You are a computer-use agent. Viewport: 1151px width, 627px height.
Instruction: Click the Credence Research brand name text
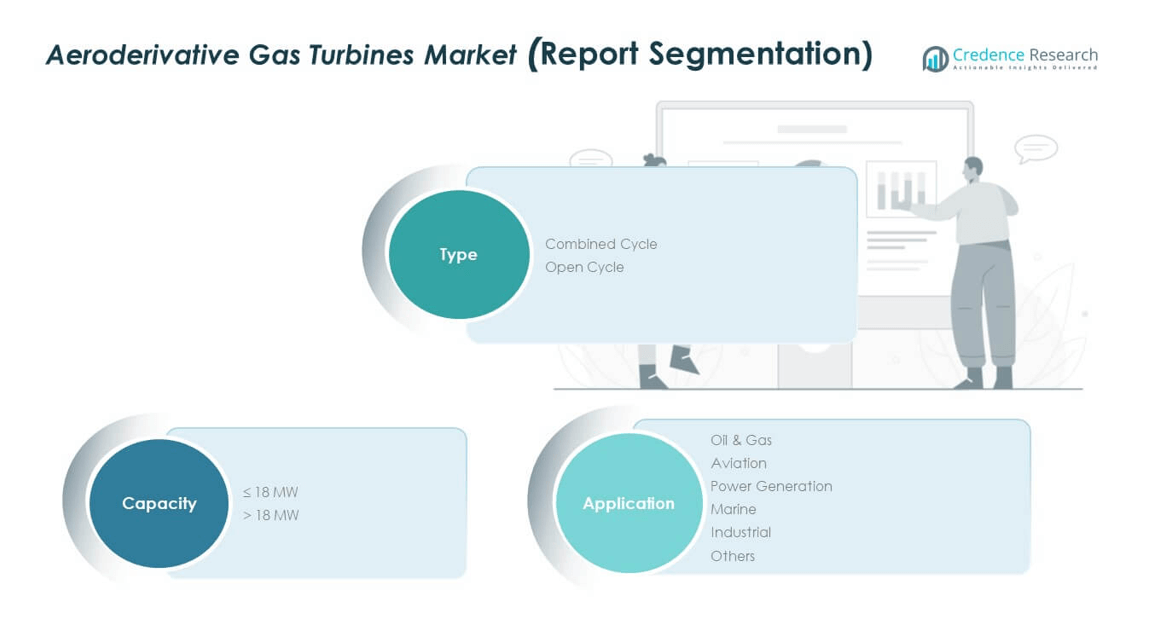tap(1024, 55)
